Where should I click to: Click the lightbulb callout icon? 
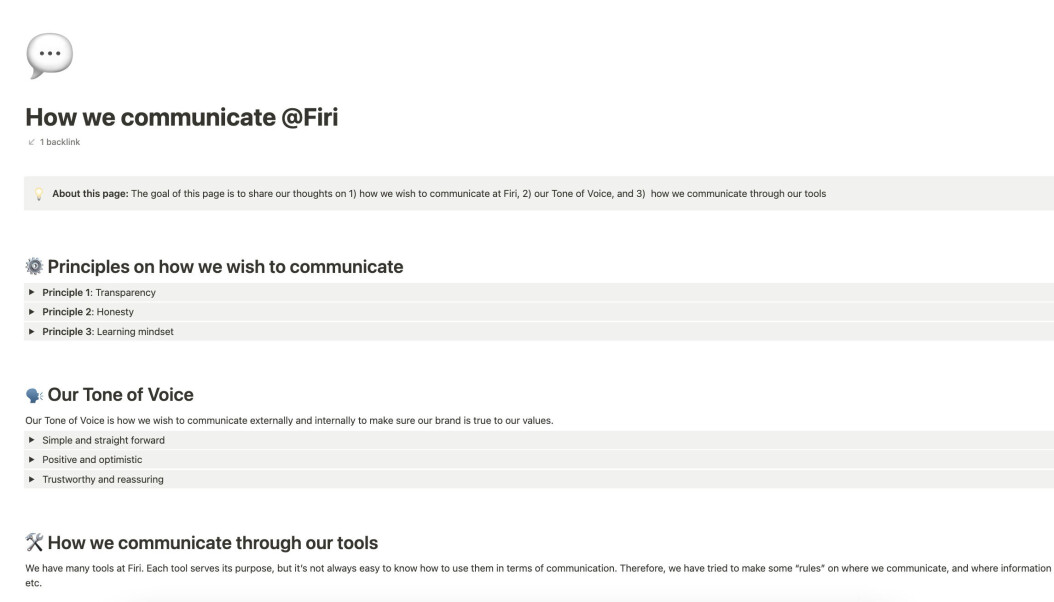coord(39,194)
